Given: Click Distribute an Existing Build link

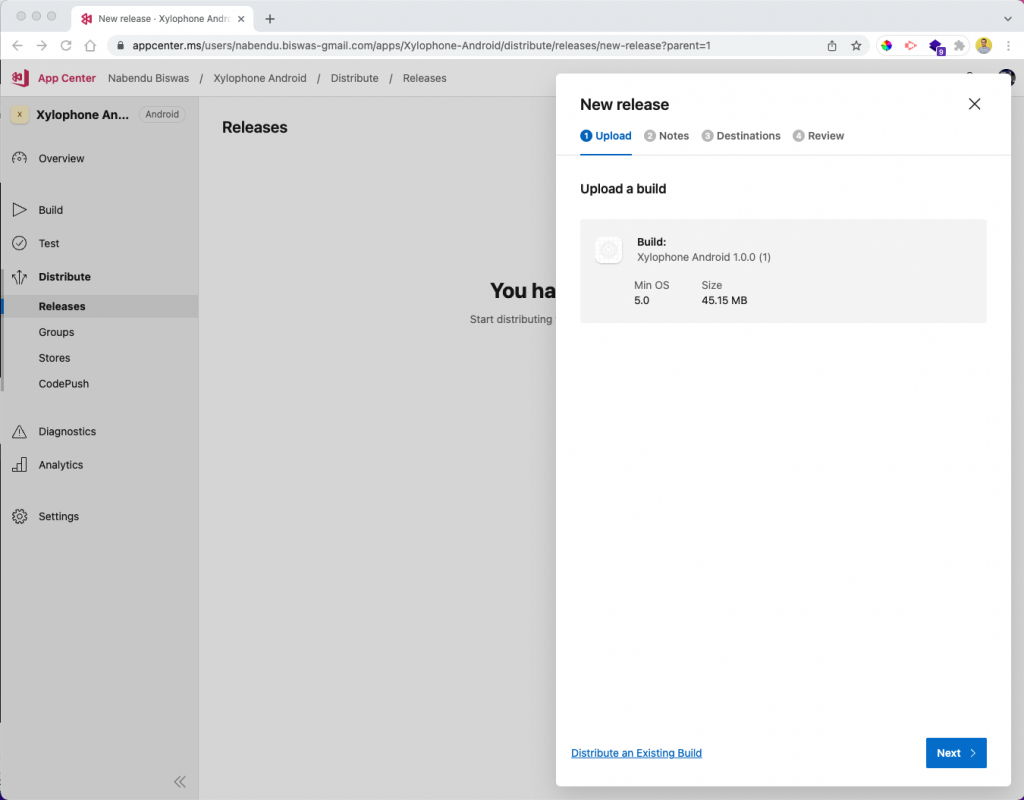Looking at the screenshot, I should [636, 753].
